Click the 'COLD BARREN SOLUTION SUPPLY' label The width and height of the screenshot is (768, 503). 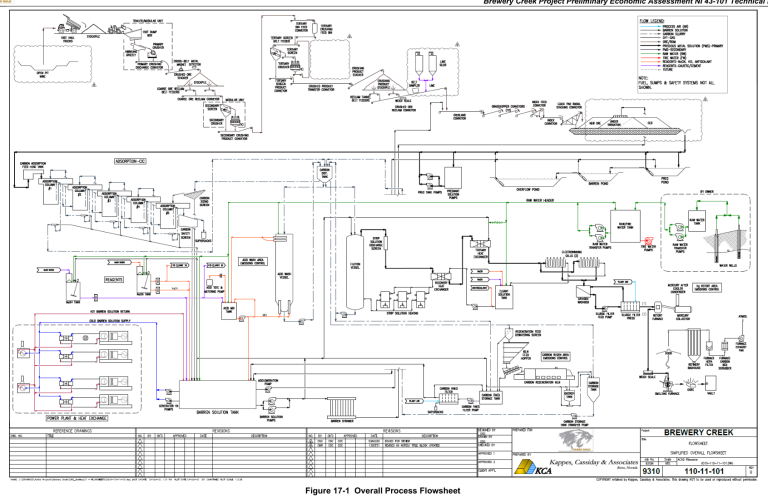(110, 321)
